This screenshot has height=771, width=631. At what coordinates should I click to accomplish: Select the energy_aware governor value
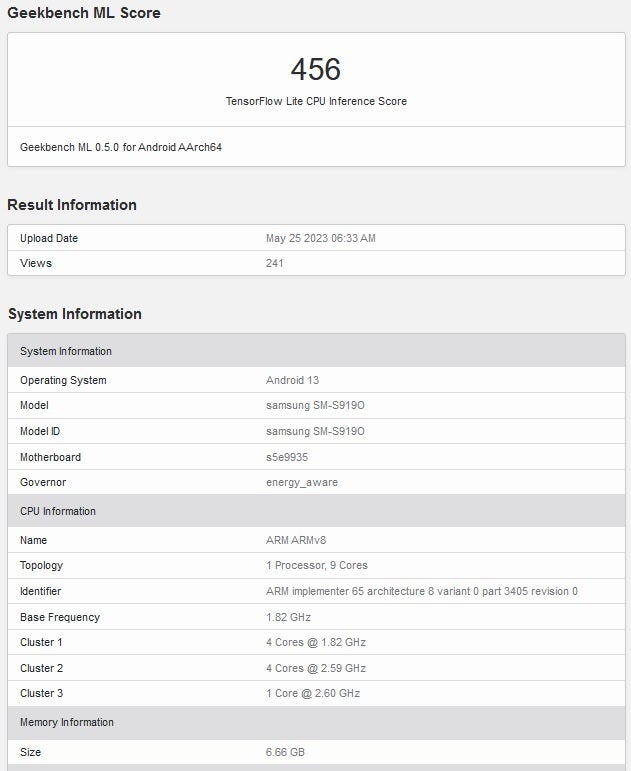pos(302,482)
